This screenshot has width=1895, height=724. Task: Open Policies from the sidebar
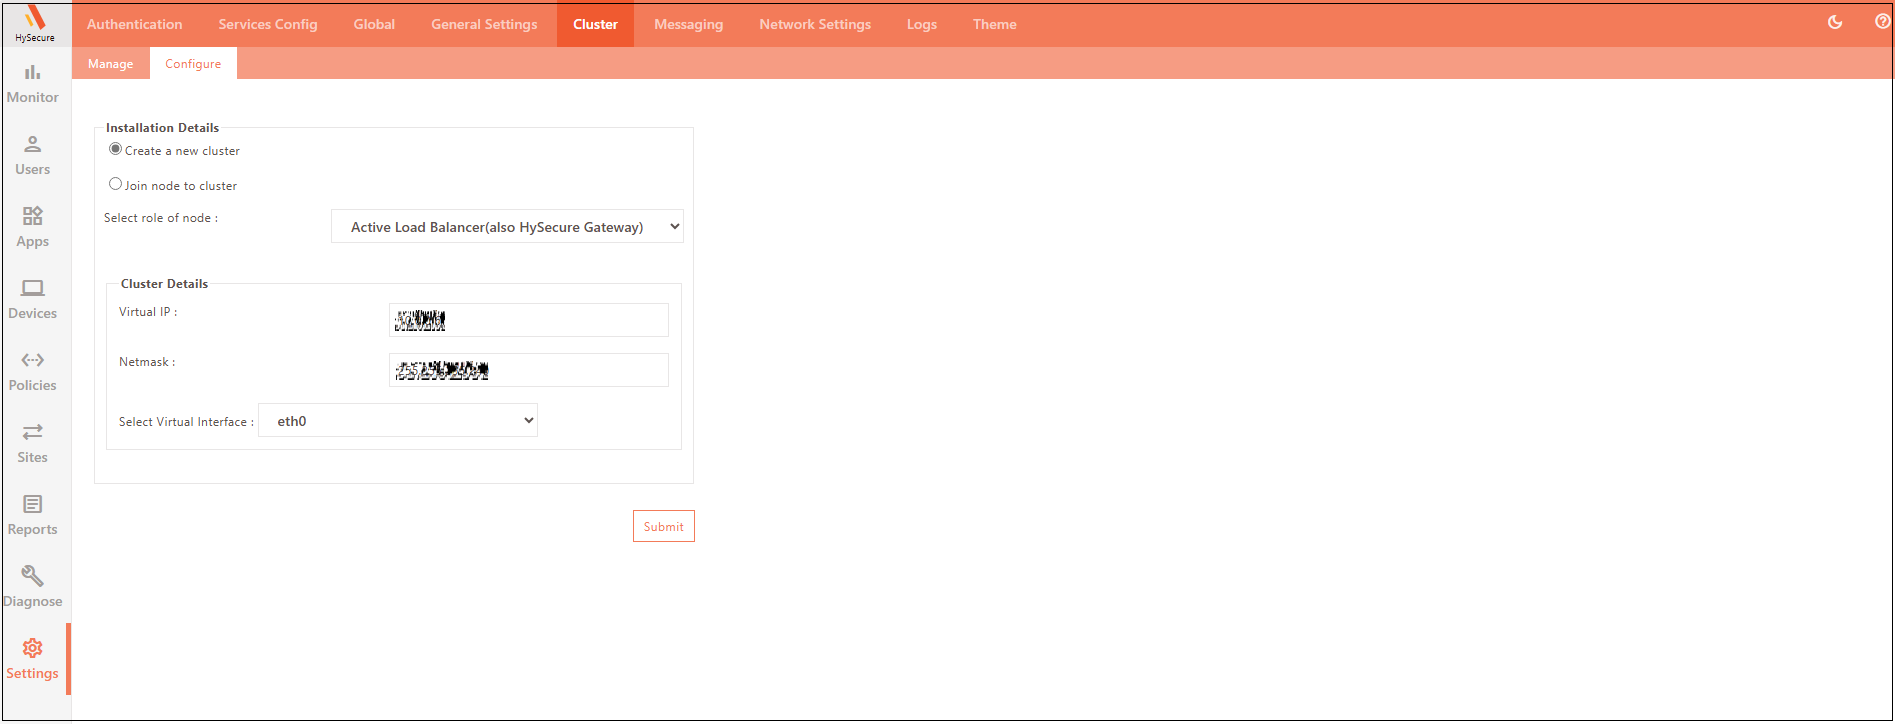coord(33,371)
